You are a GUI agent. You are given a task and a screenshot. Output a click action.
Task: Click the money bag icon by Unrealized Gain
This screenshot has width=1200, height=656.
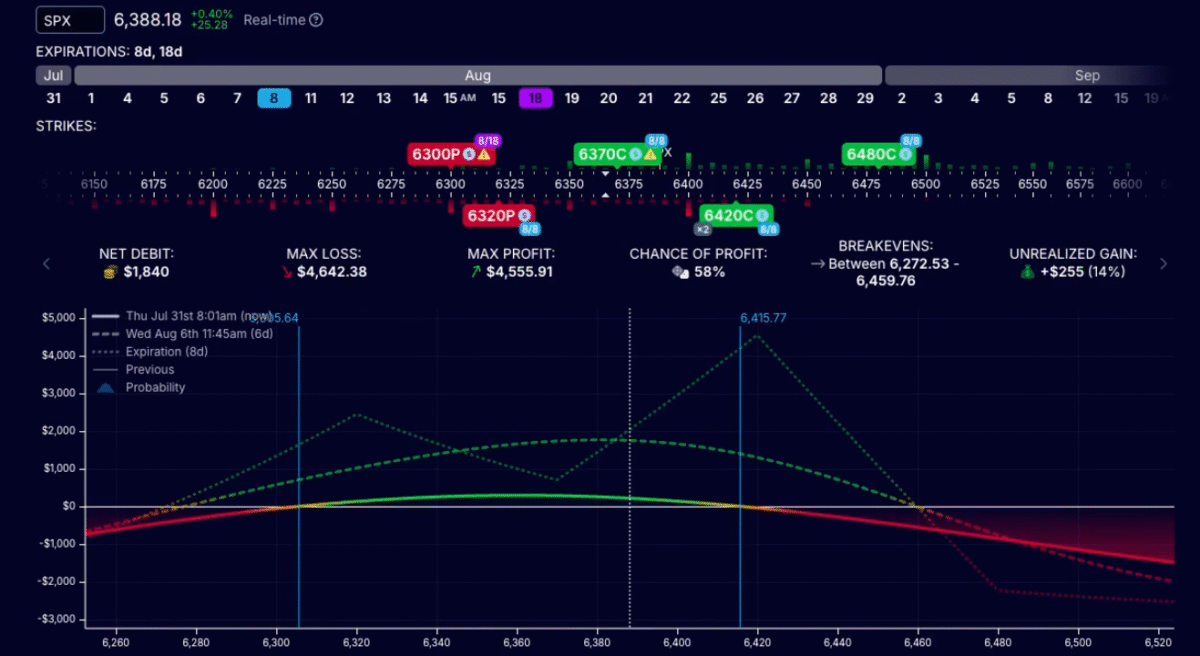(1027, 272)
